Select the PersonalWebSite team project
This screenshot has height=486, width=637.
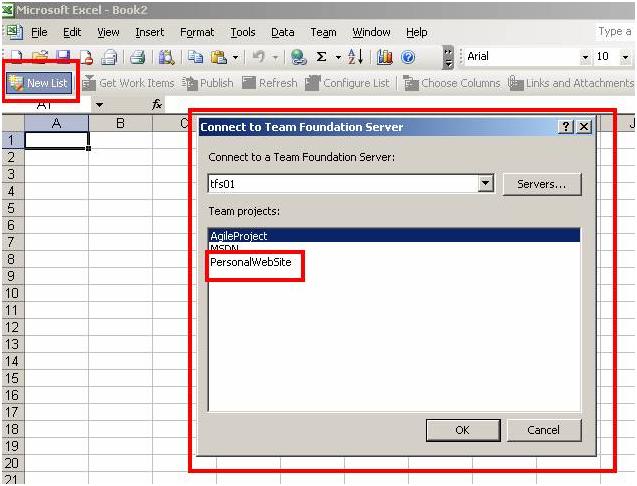252,262
